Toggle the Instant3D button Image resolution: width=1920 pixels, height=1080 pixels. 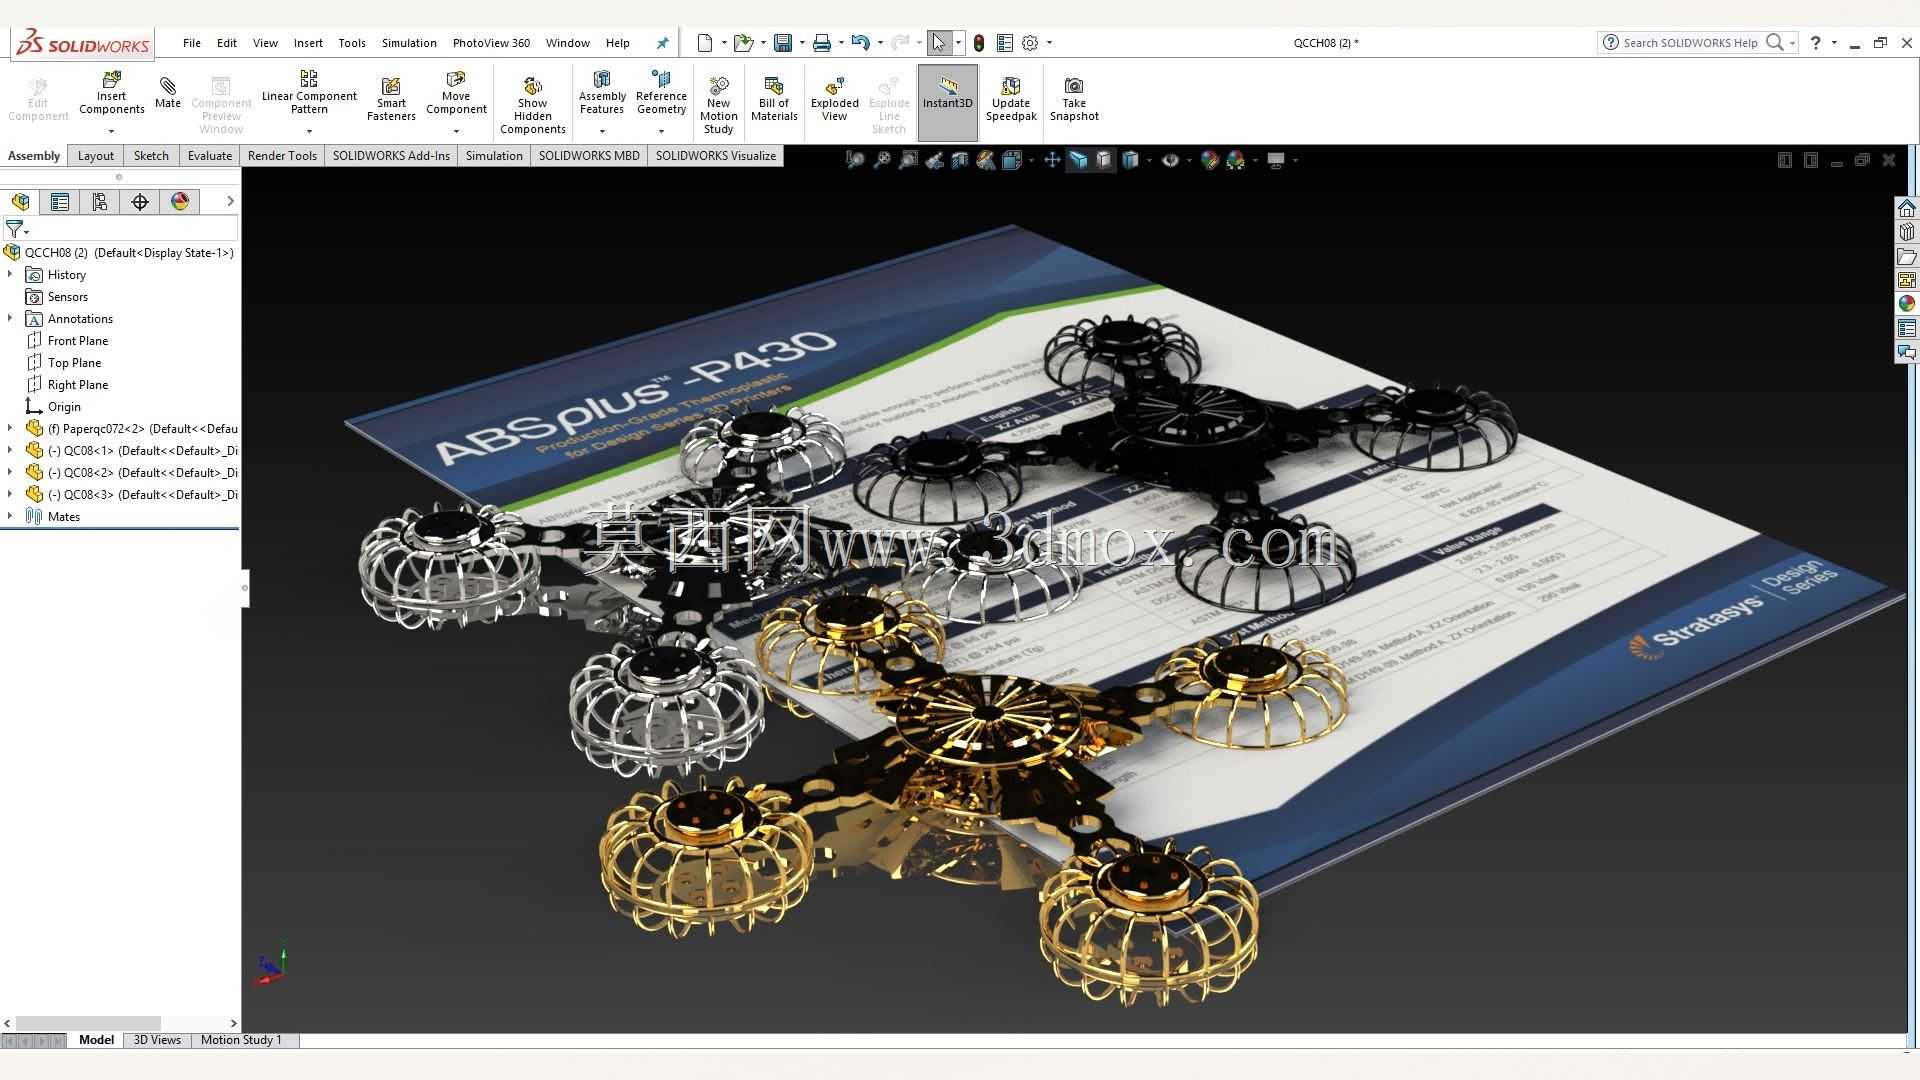point(947,103)
